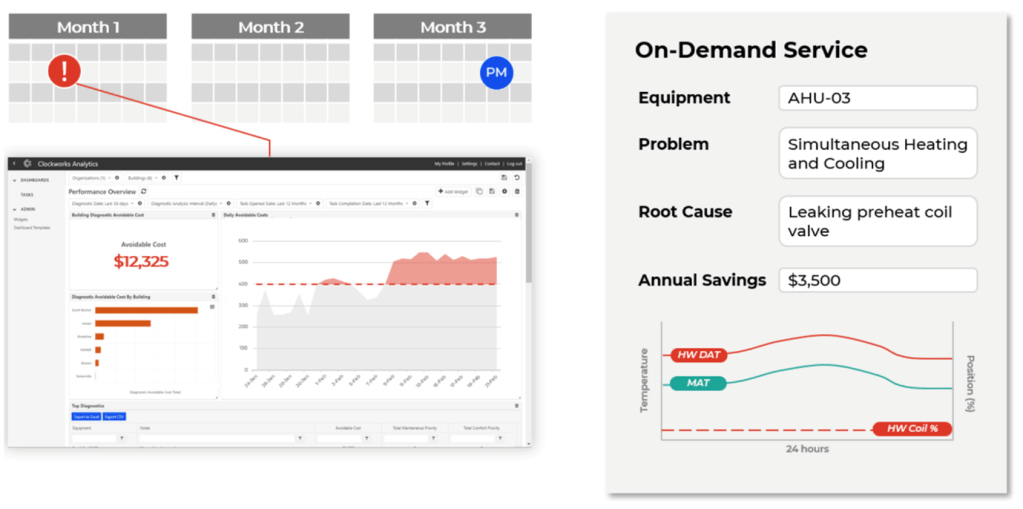Viewport: 1023px width, 509px height.
Task: Refresh the Performance Overview dashboard
Action: (x=144, y=190)
